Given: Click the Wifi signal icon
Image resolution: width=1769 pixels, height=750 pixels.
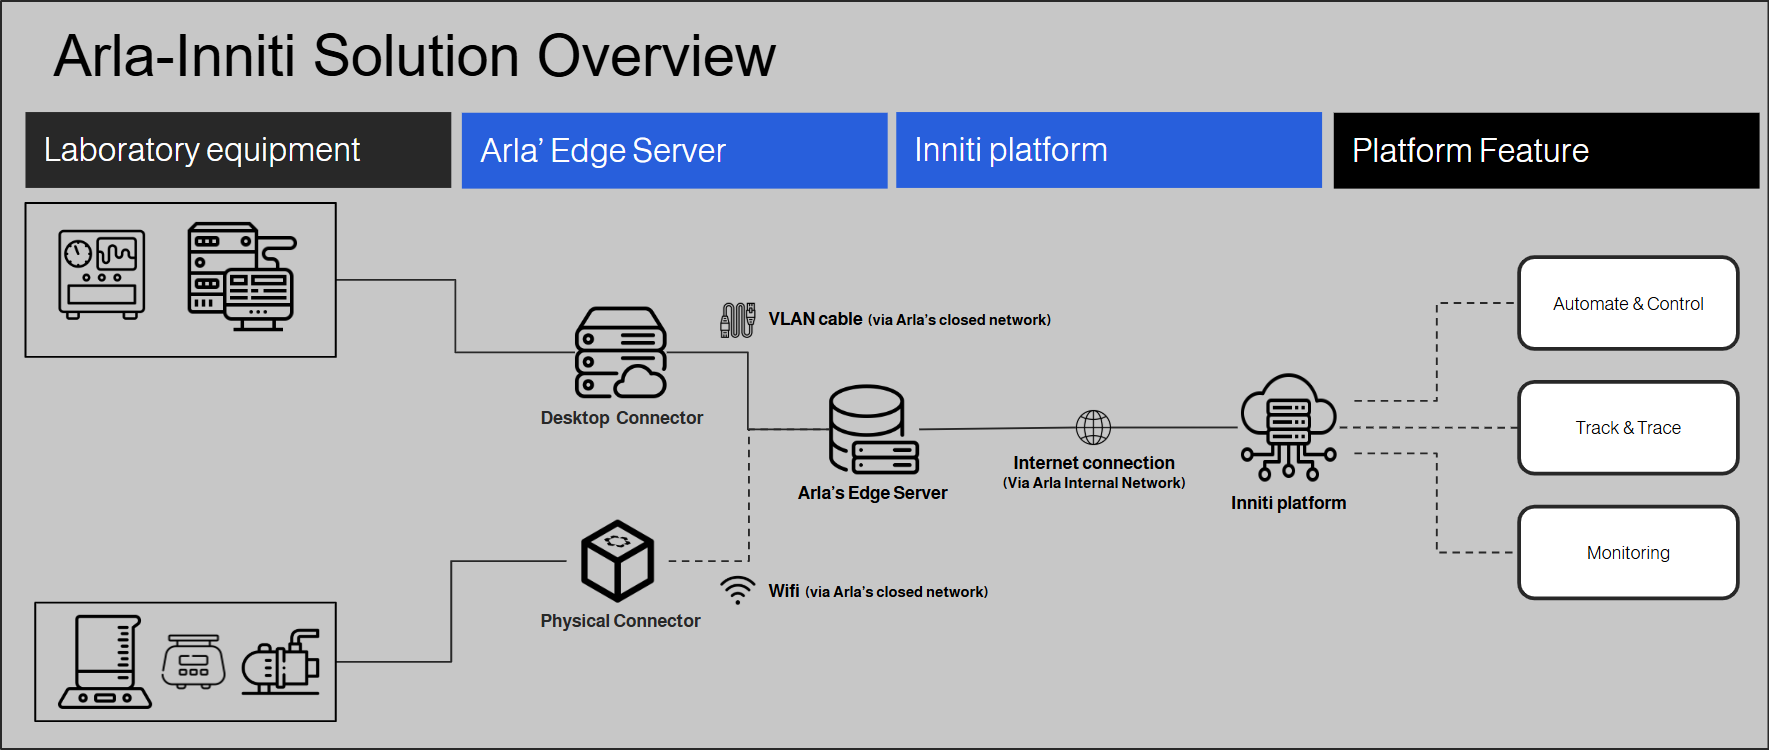Looking at the screenshot, I should point(738,590).
